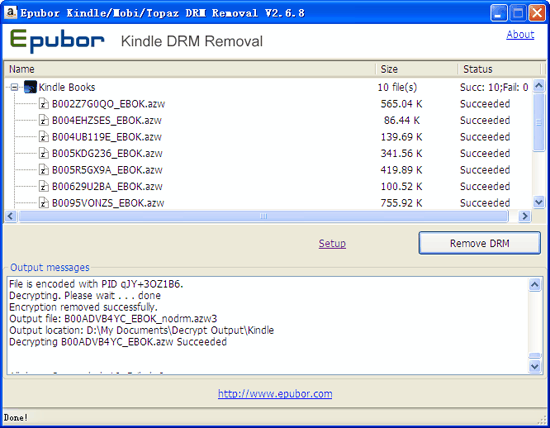Click the Epubor logo
Image resolution: width=550 pixels, height=428 pixels.
point(57,41)
